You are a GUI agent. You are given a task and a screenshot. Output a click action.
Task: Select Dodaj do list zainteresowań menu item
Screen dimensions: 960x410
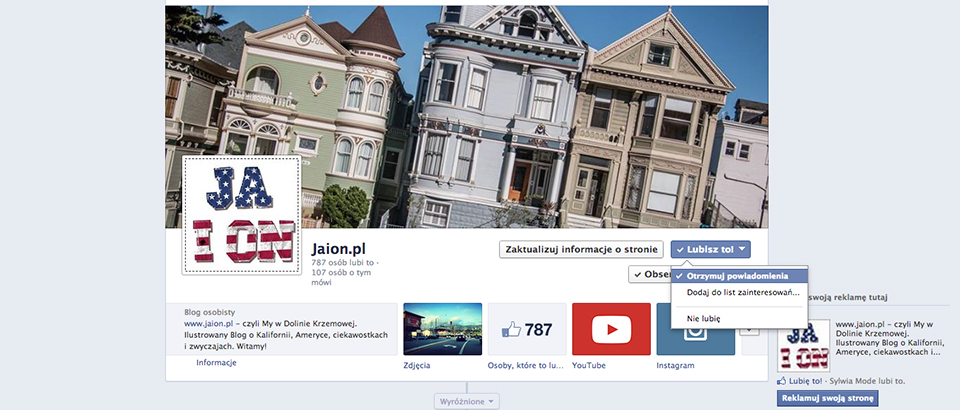tap(741, 292)
